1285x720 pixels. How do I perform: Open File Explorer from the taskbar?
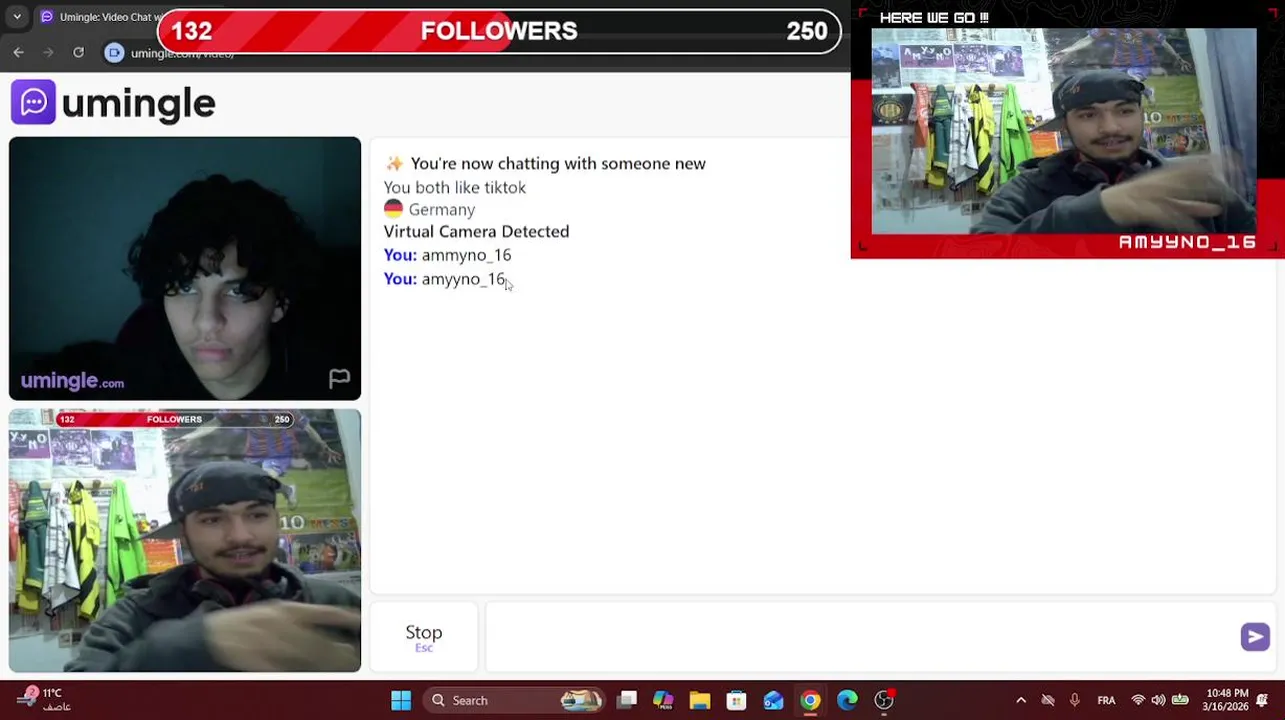700,700
